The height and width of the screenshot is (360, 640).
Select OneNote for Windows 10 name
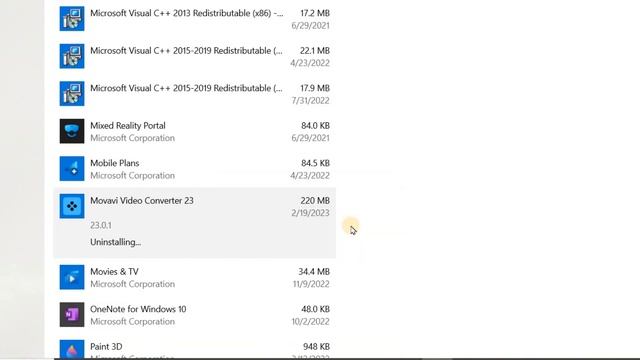coord(138,309)
